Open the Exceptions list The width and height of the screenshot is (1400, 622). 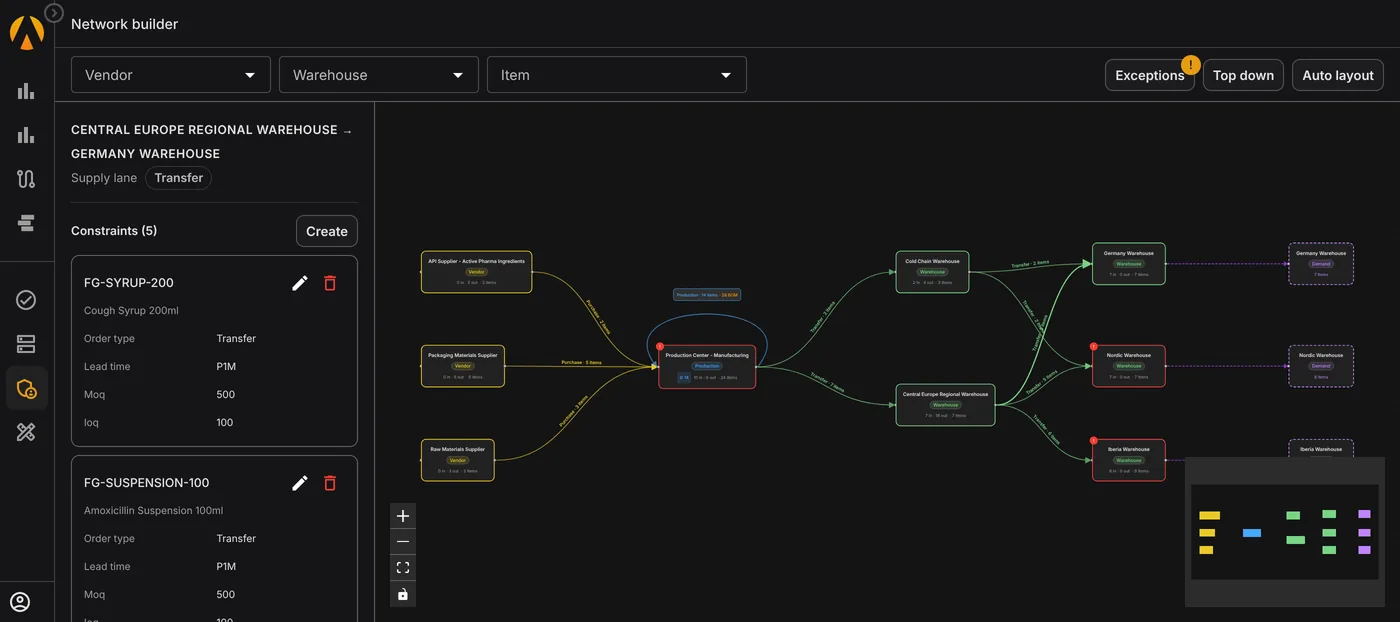[x=1150, y=75]
